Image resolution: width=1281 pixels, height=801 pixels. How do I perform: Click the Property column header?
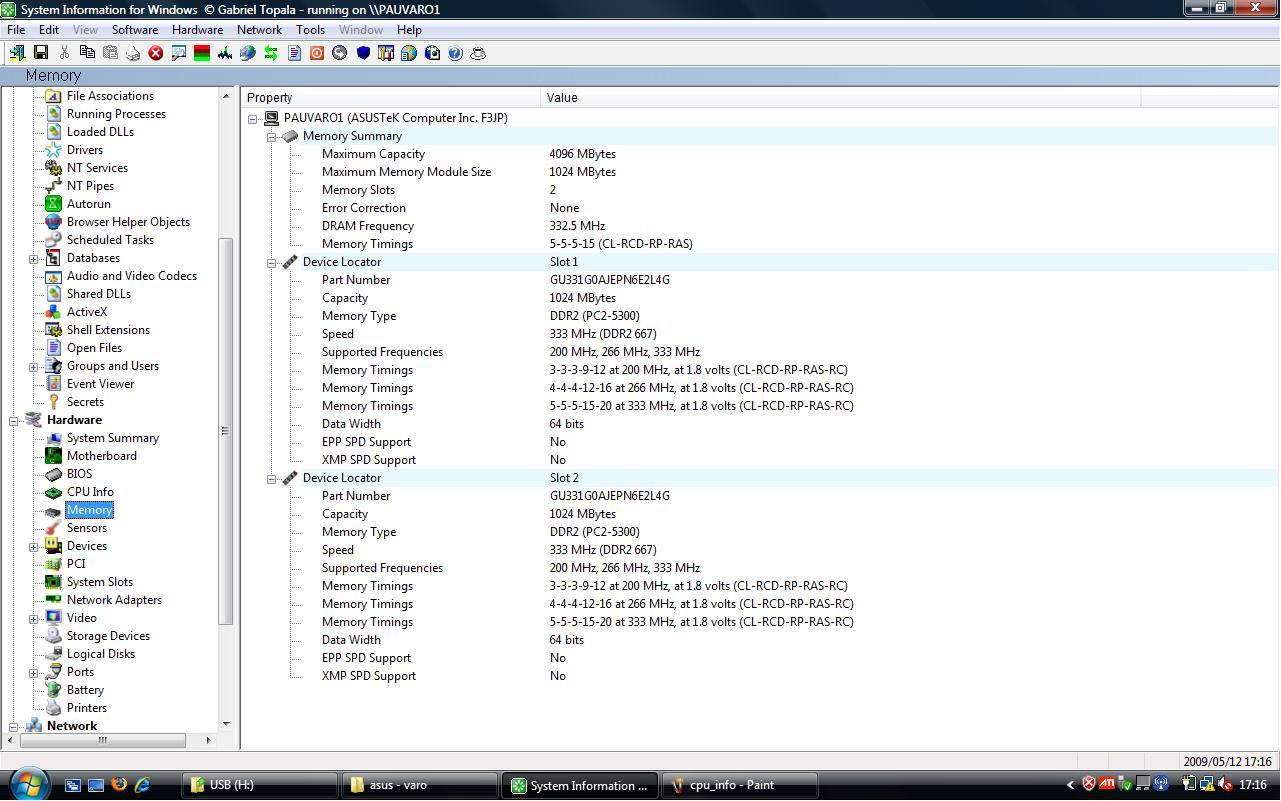[391, 98]
